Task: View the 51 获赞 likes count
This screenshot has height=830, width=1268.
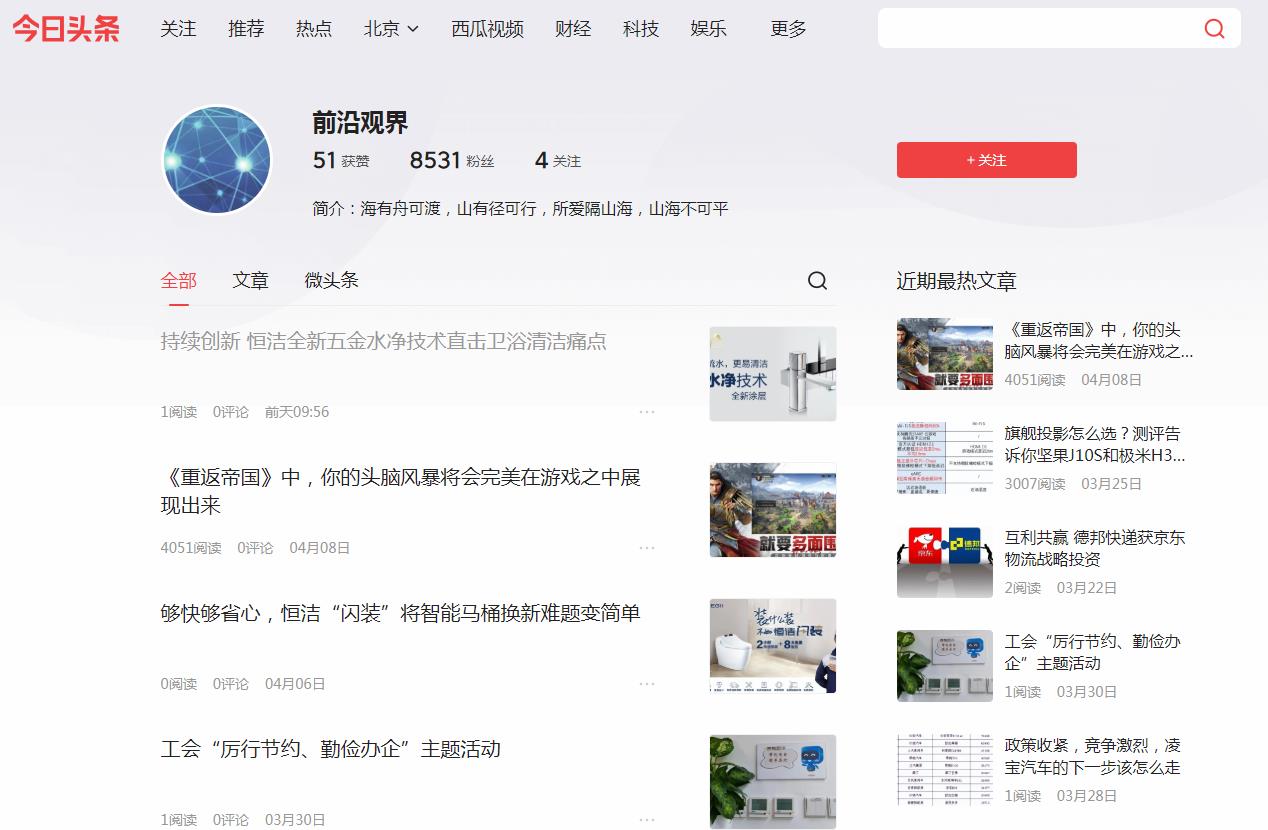Action: (x=341, y=160)
